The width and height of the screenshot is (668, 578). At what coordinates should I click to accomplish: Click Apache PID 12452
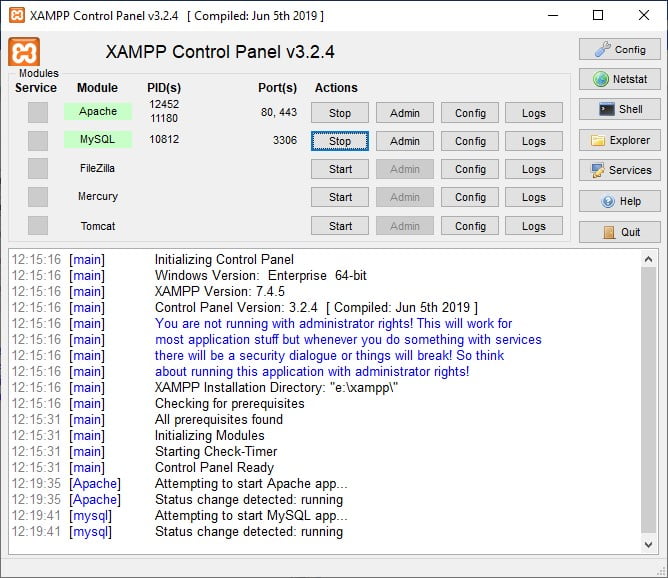[x=164, y=104]
